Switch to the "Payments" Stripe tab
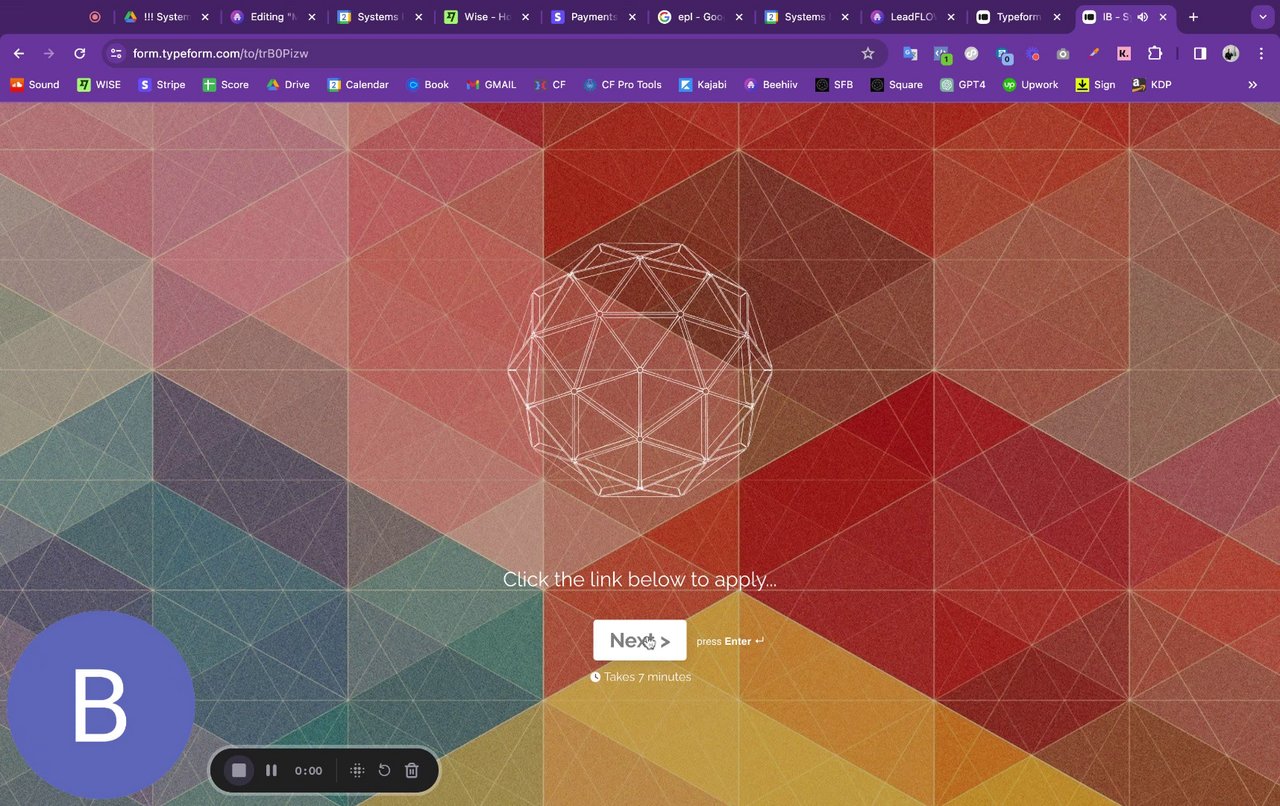The width and height of the screenshot is (1280, 806). click(593, 17)
